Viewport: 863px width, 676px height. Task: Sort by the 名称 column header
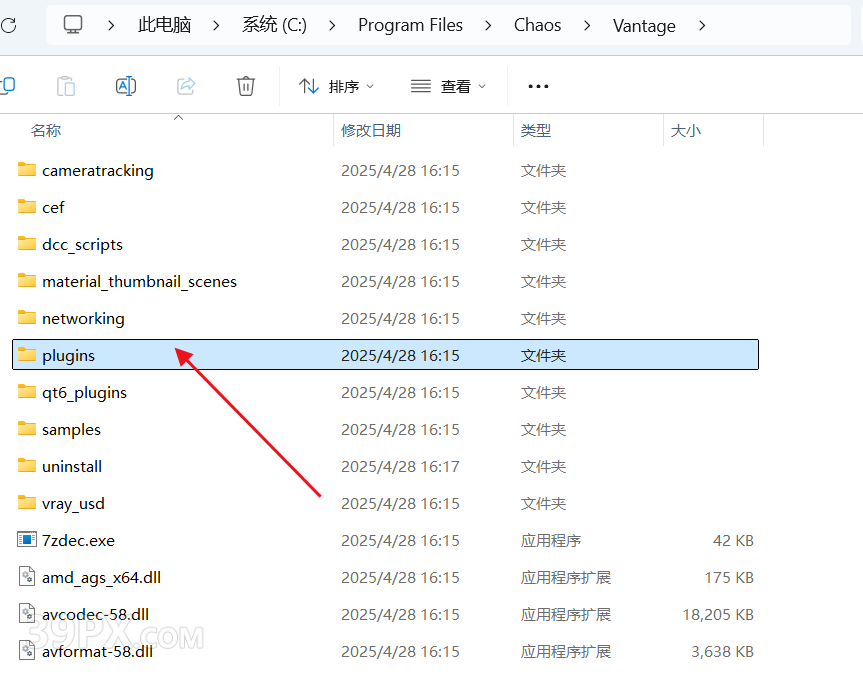46,130
